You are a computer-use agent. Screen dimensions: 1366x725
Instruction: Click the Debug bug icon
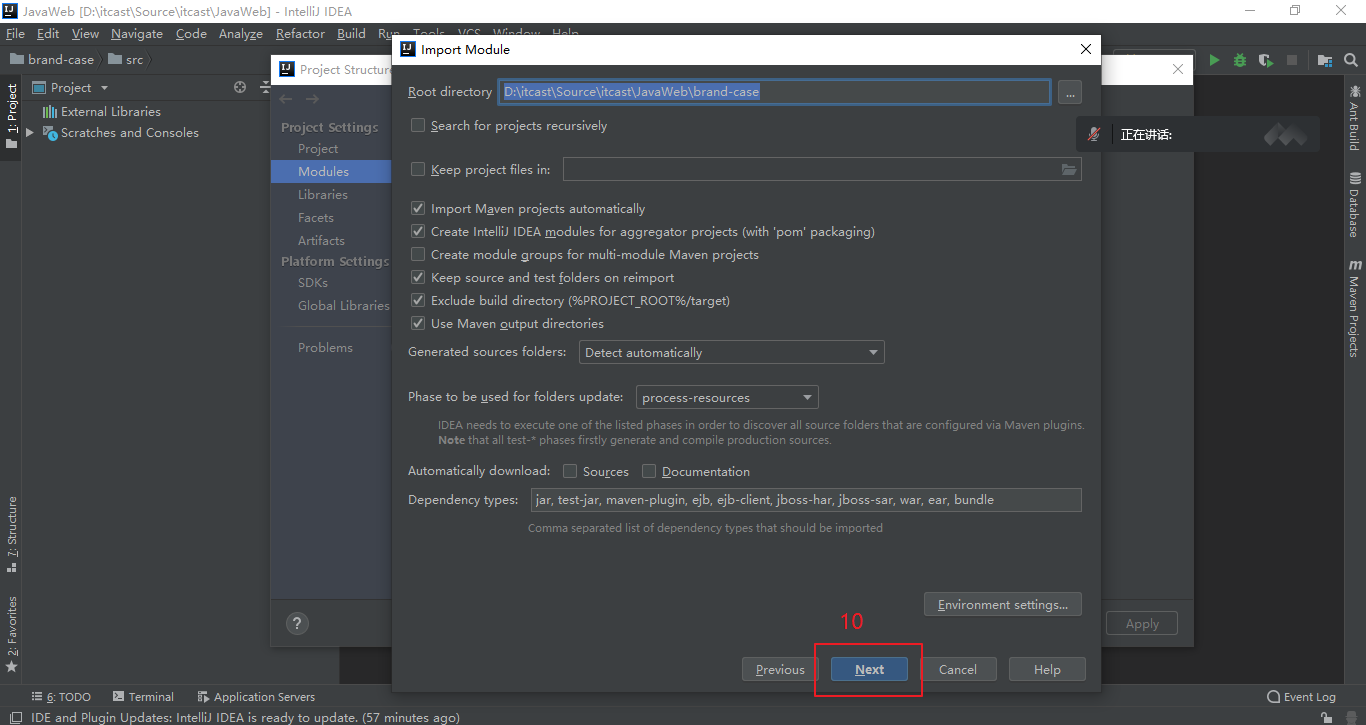1240,60
